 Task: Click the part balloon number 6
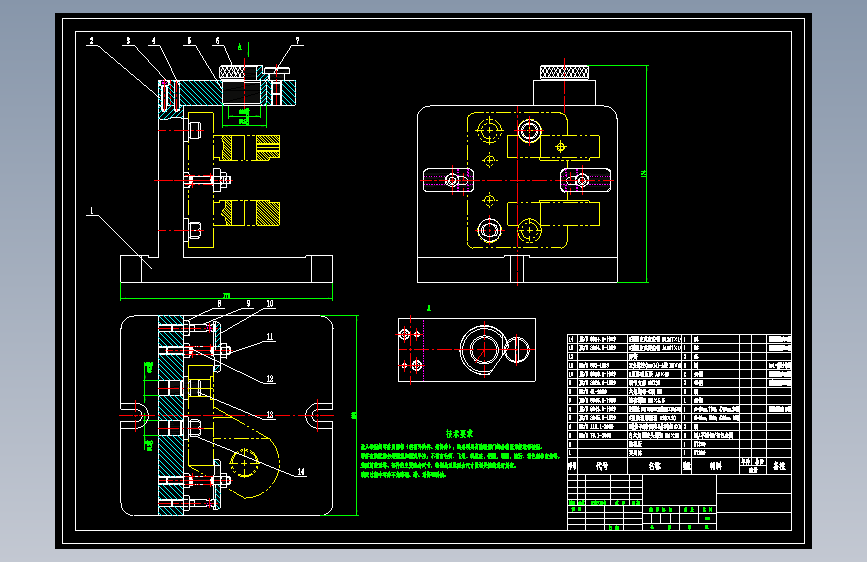coord(217,40)
